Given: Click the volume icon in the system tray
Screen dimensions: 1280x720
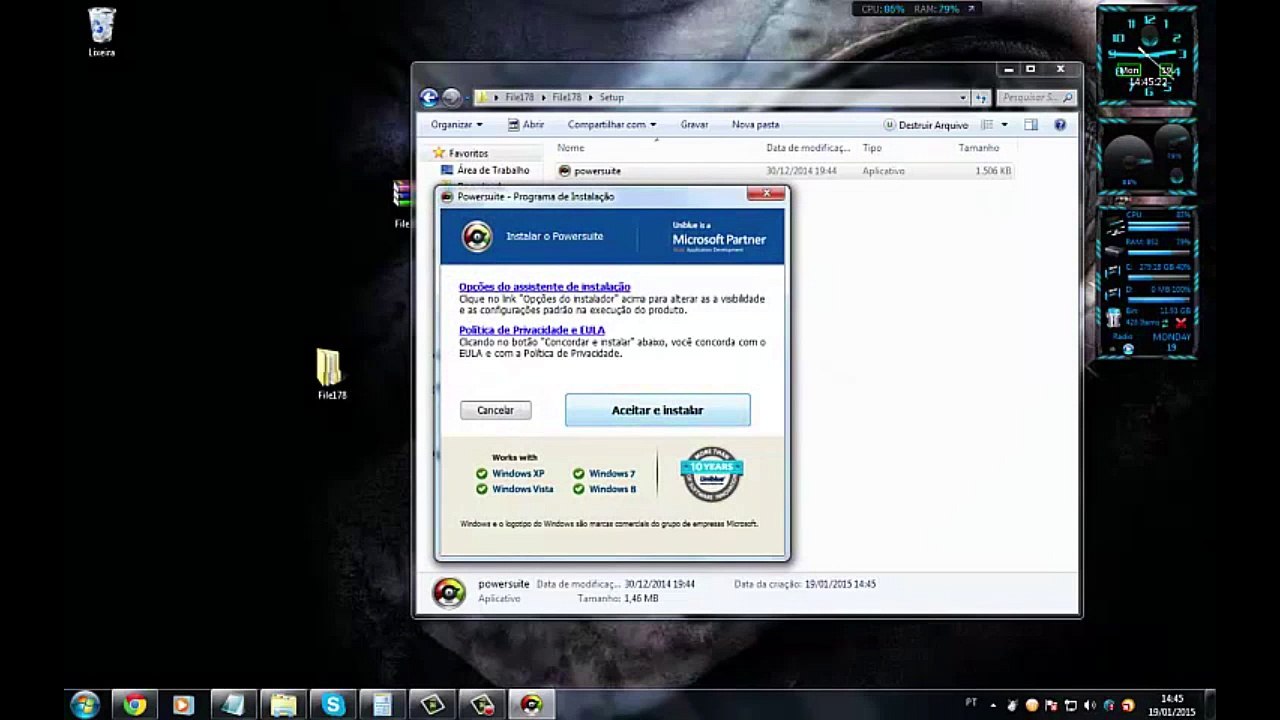Looking at the screenshot, I should [x=1090, y=705].
